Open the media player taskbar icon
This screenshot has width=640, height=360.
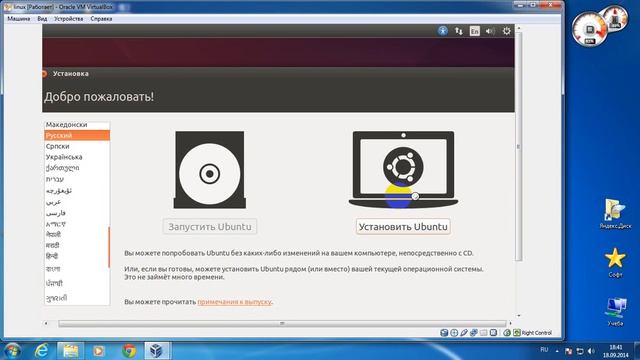pyautogui.click(x=98, y=351)
